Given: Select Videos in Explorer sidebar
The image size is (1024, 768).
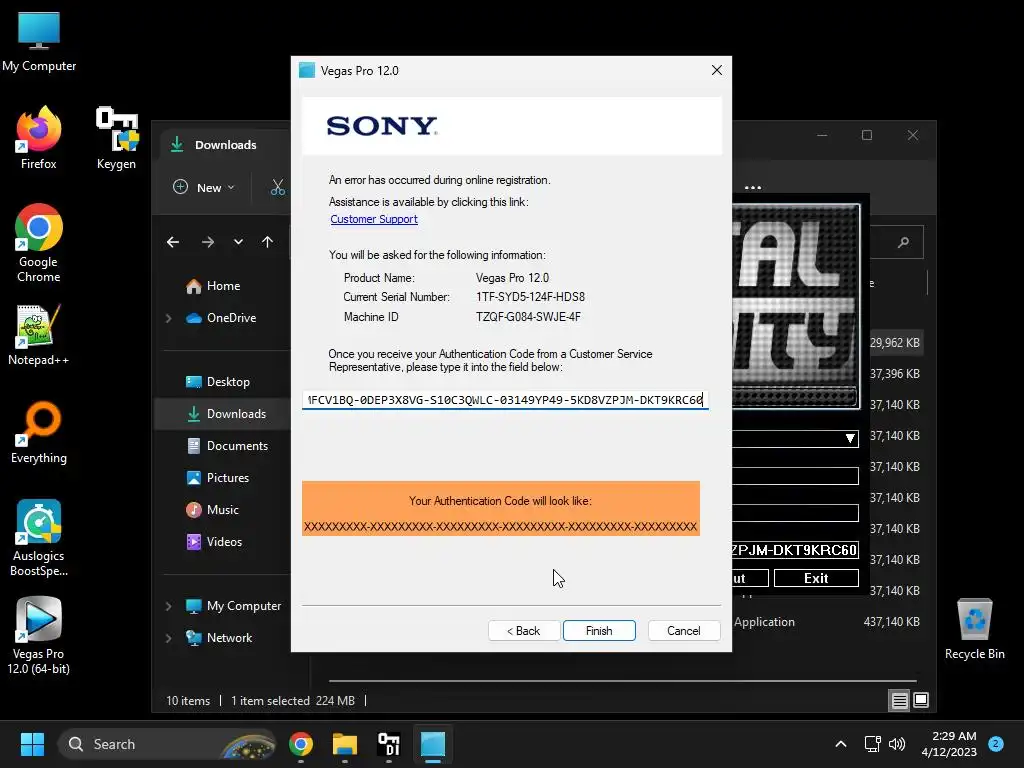Looking at the screenshot, I should [224, 542].
